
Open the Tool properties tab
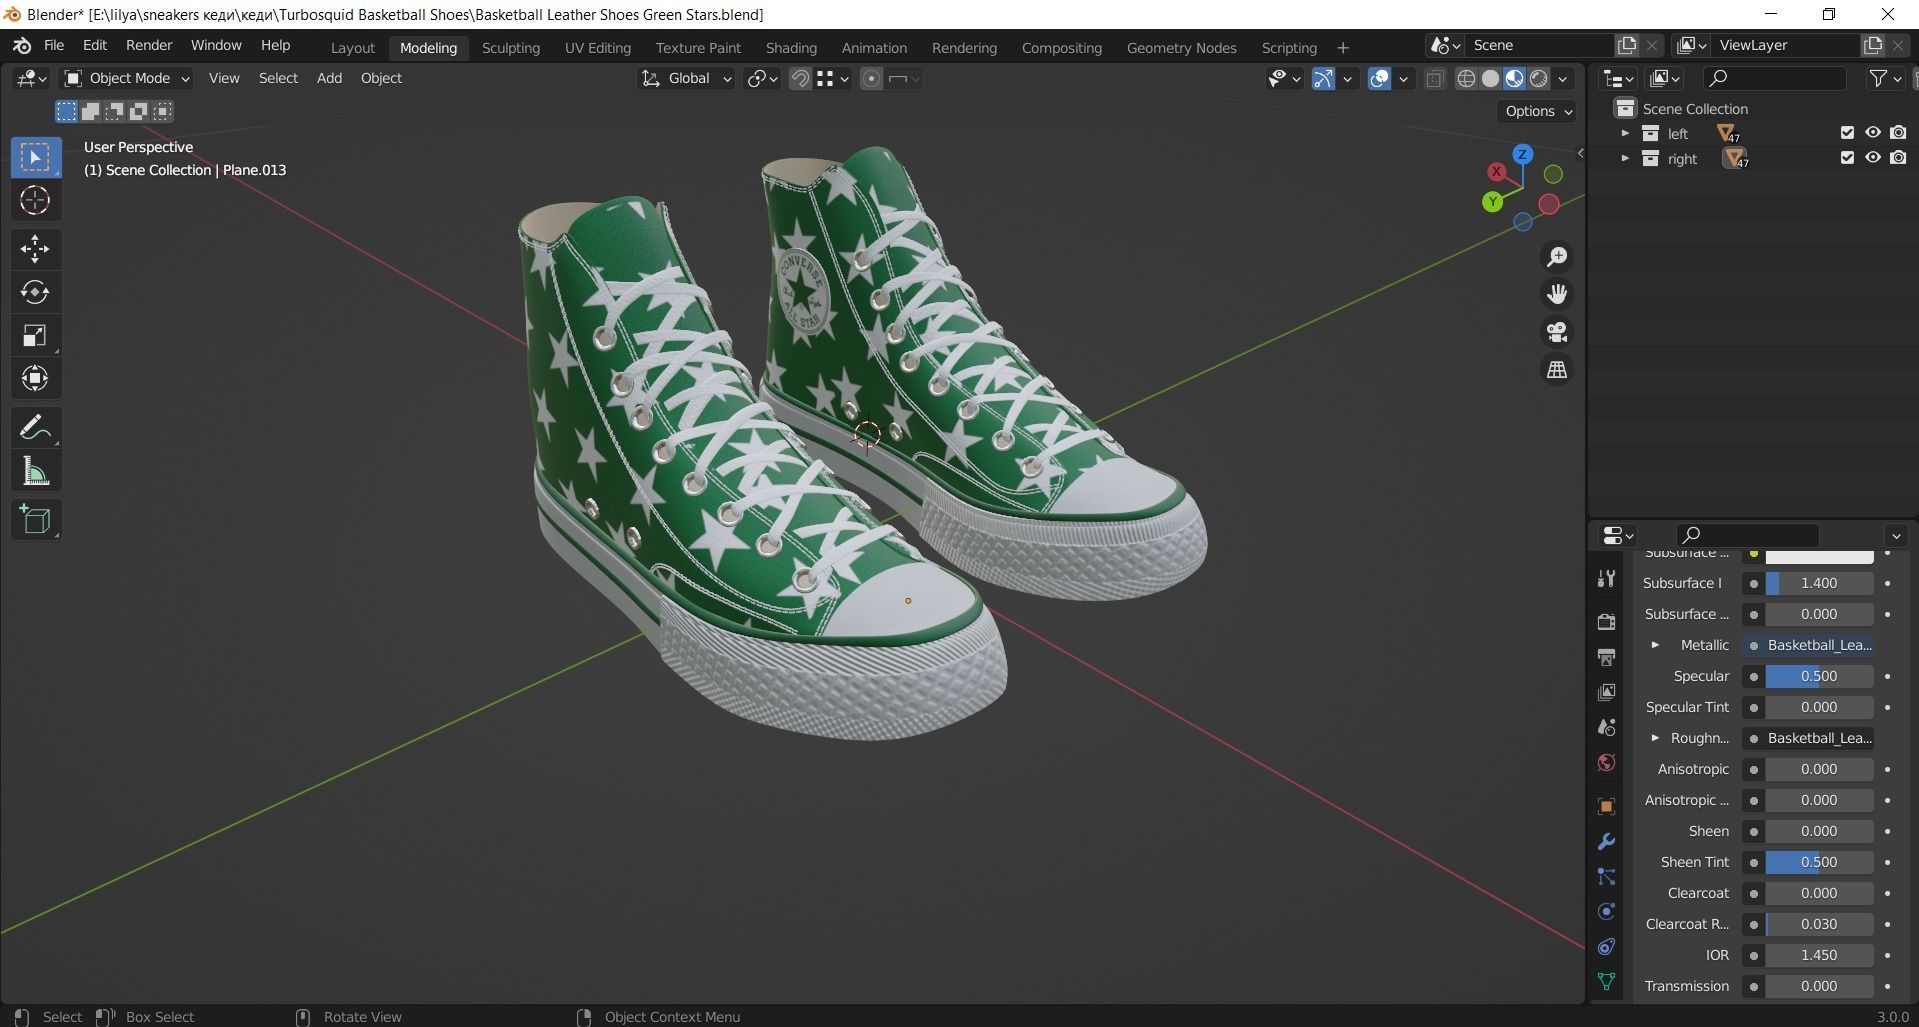pos(1606,578)
